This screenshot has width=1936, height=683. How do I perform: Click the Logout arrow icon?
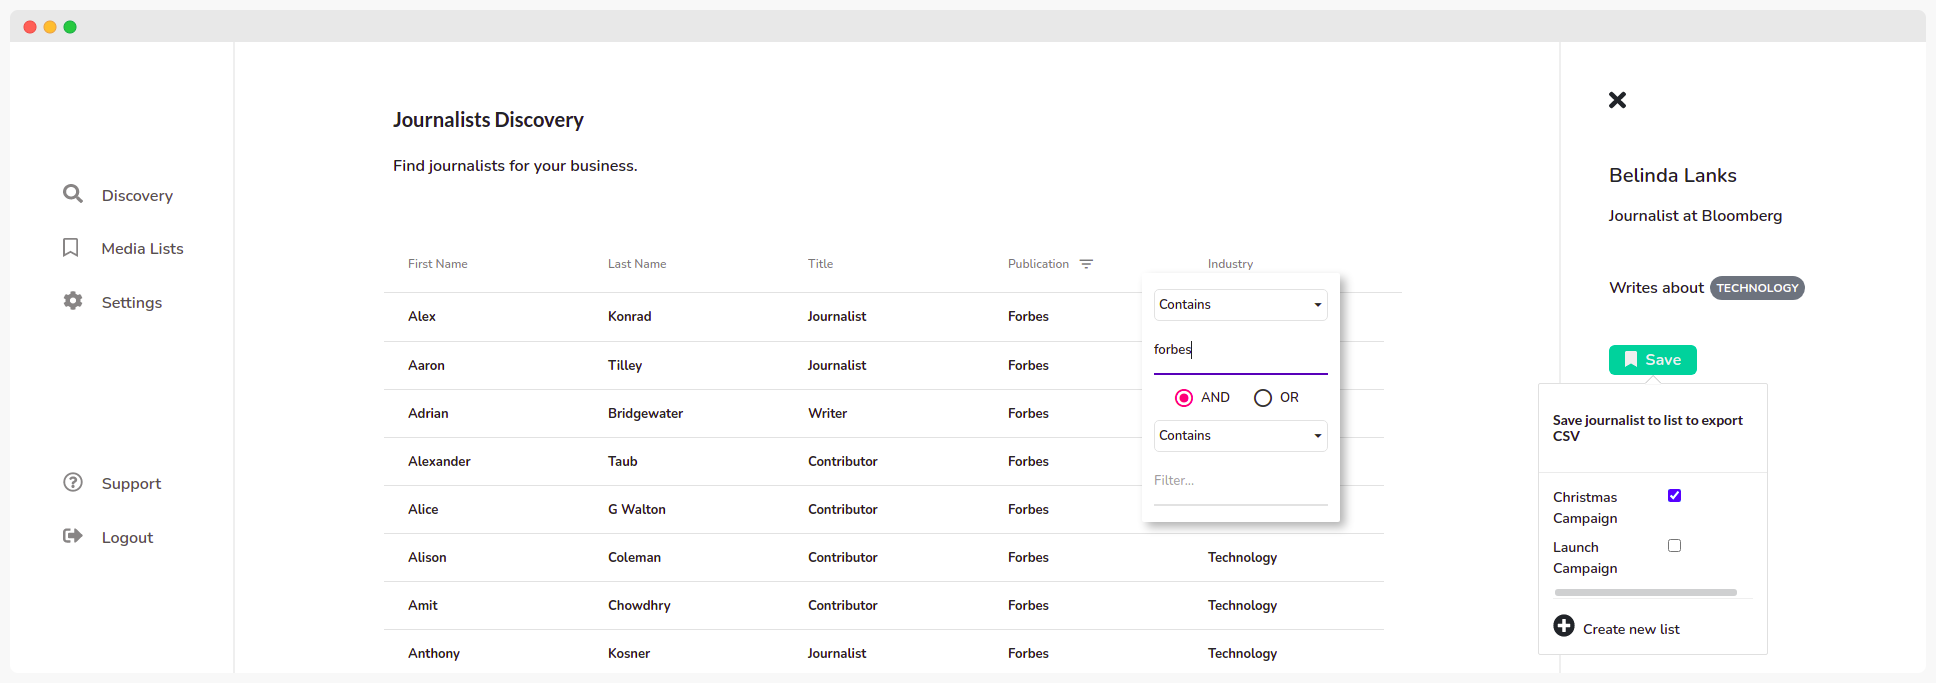click(x=72, y=536)
